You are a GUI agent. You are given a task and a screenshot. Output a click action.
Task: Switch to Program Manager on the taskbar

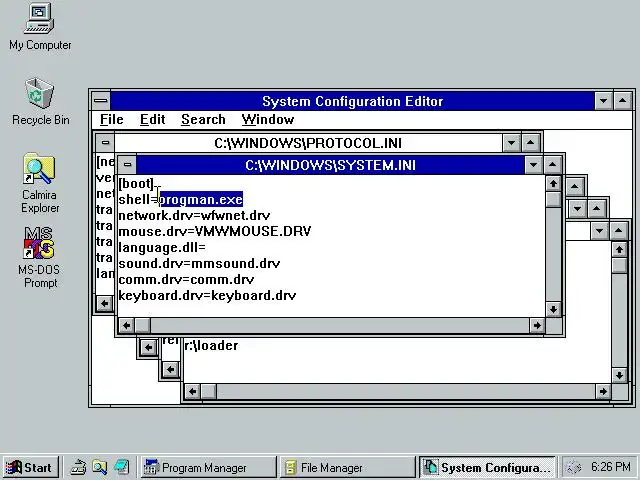click(x=208, y=467)
